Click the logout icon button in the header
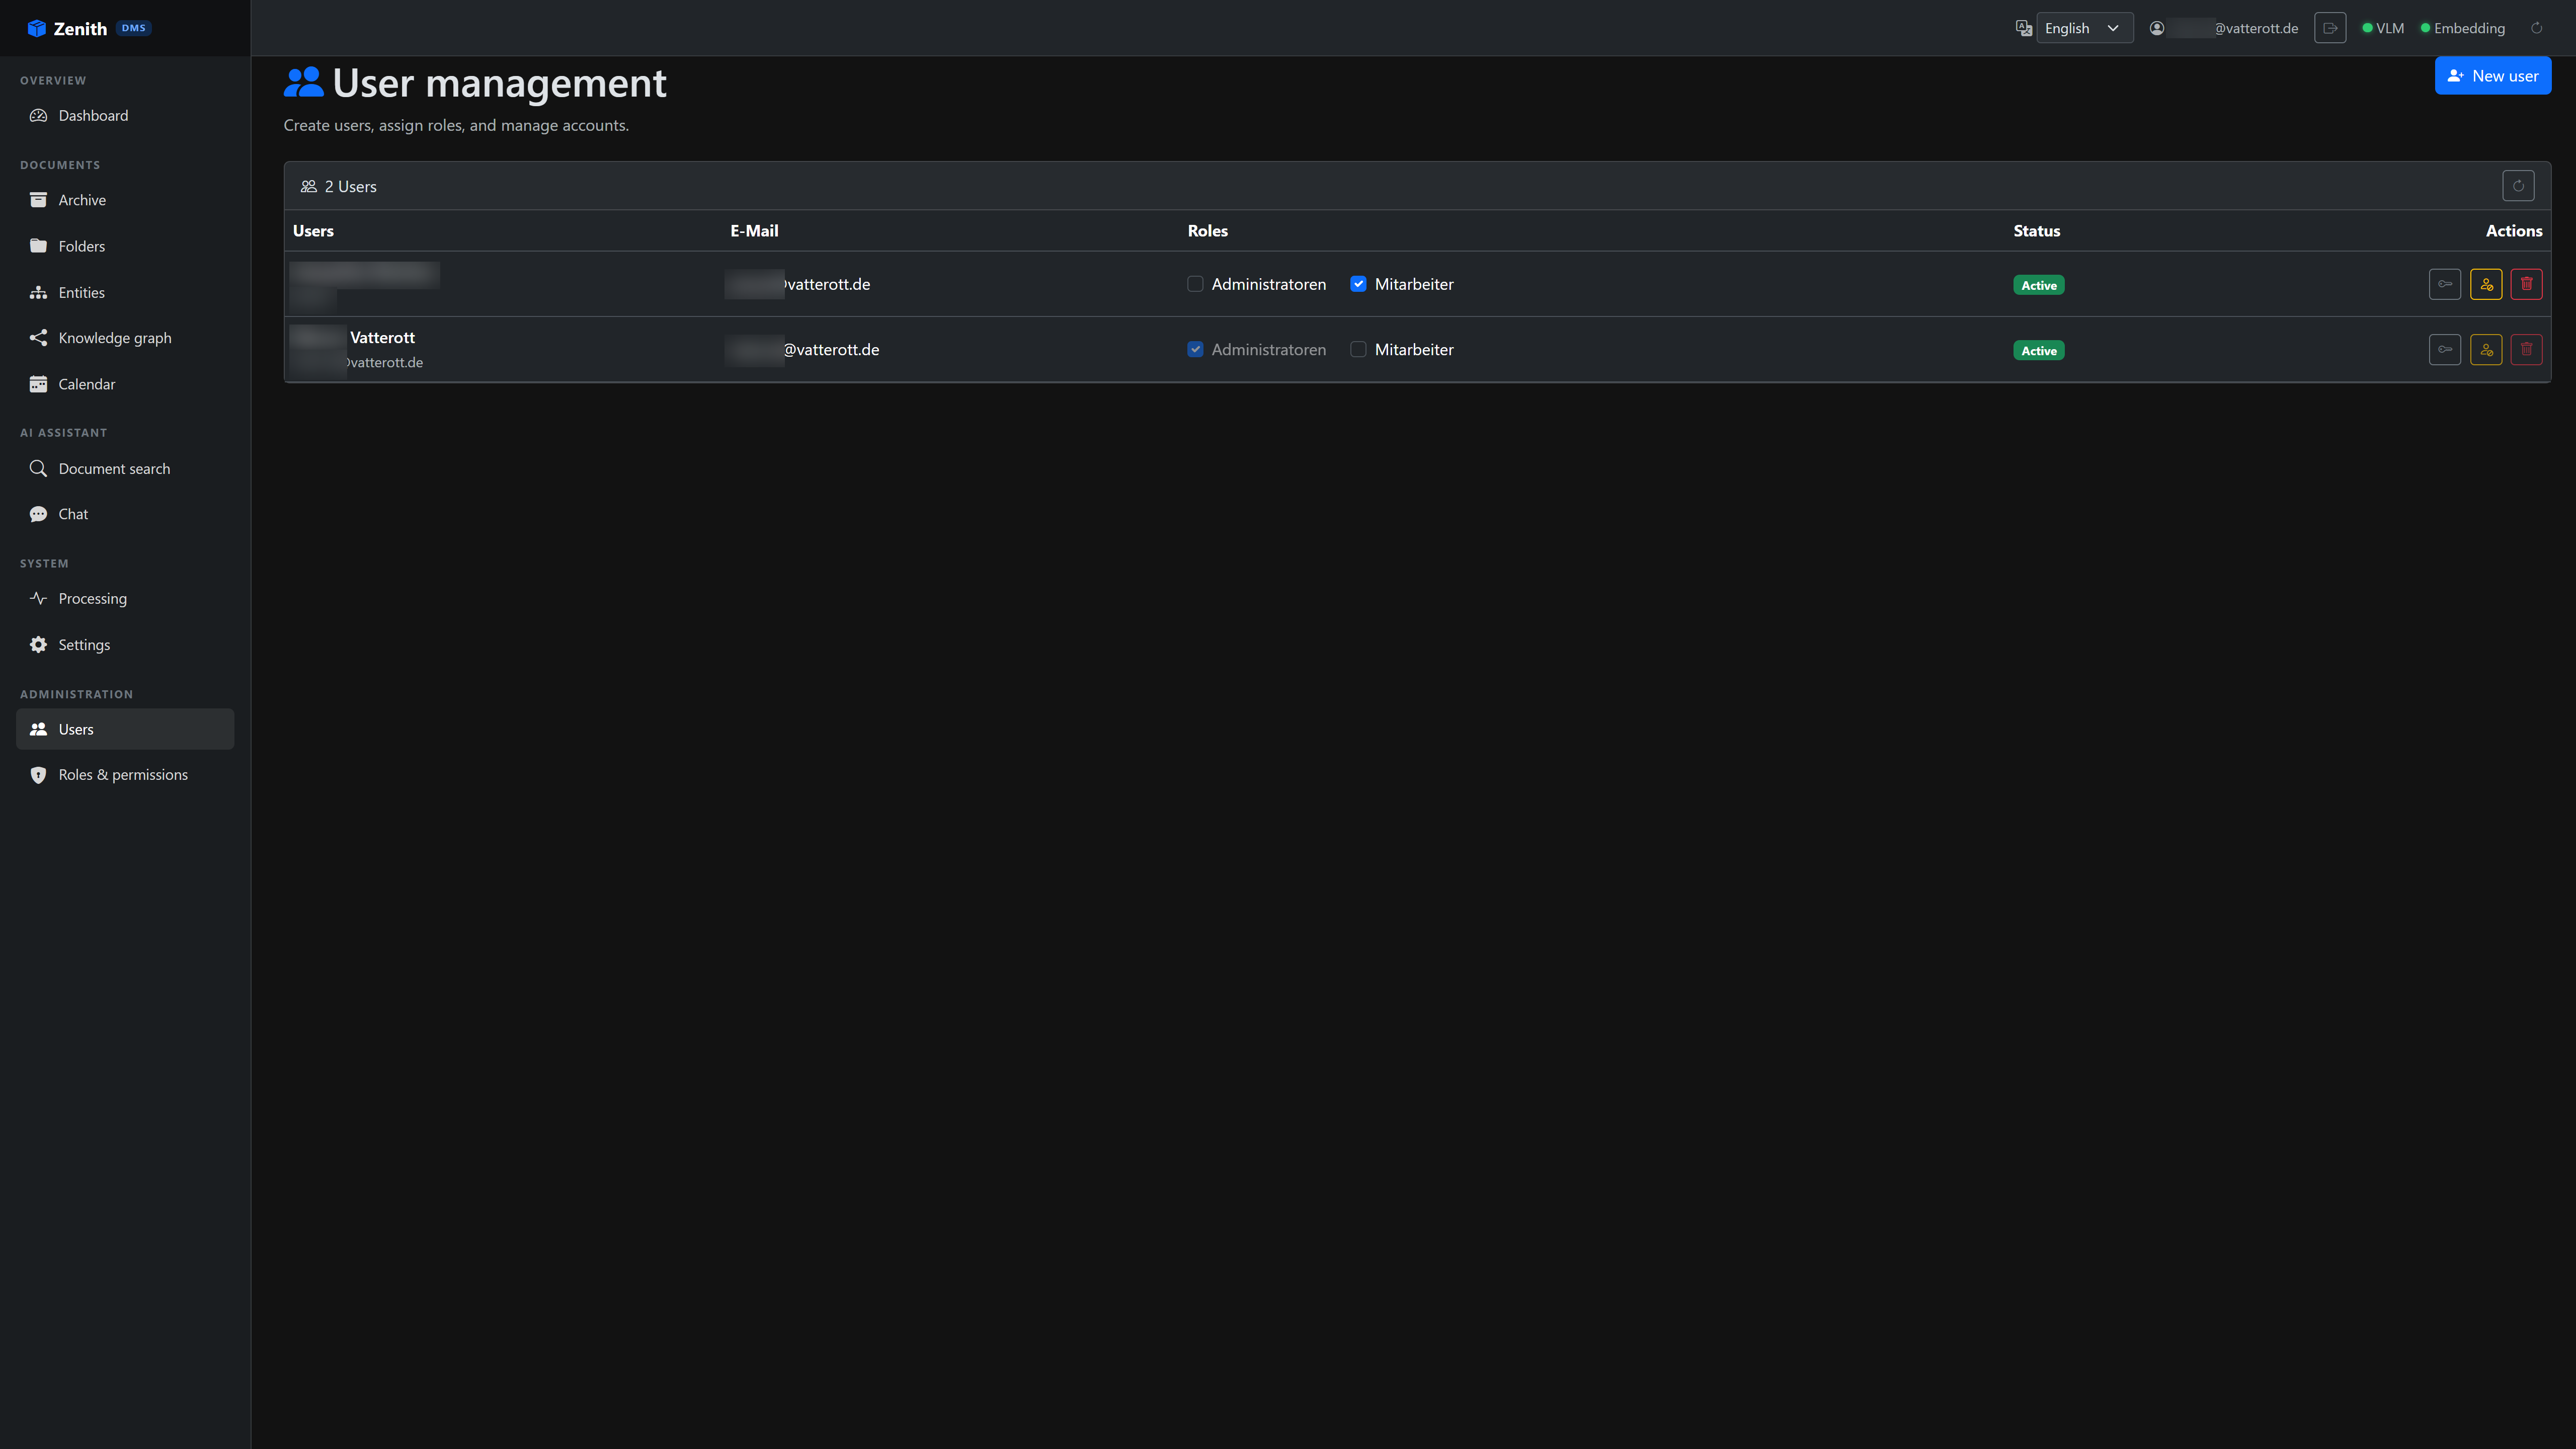The image size is (2576, 1449). click(x=2330, y=28)
